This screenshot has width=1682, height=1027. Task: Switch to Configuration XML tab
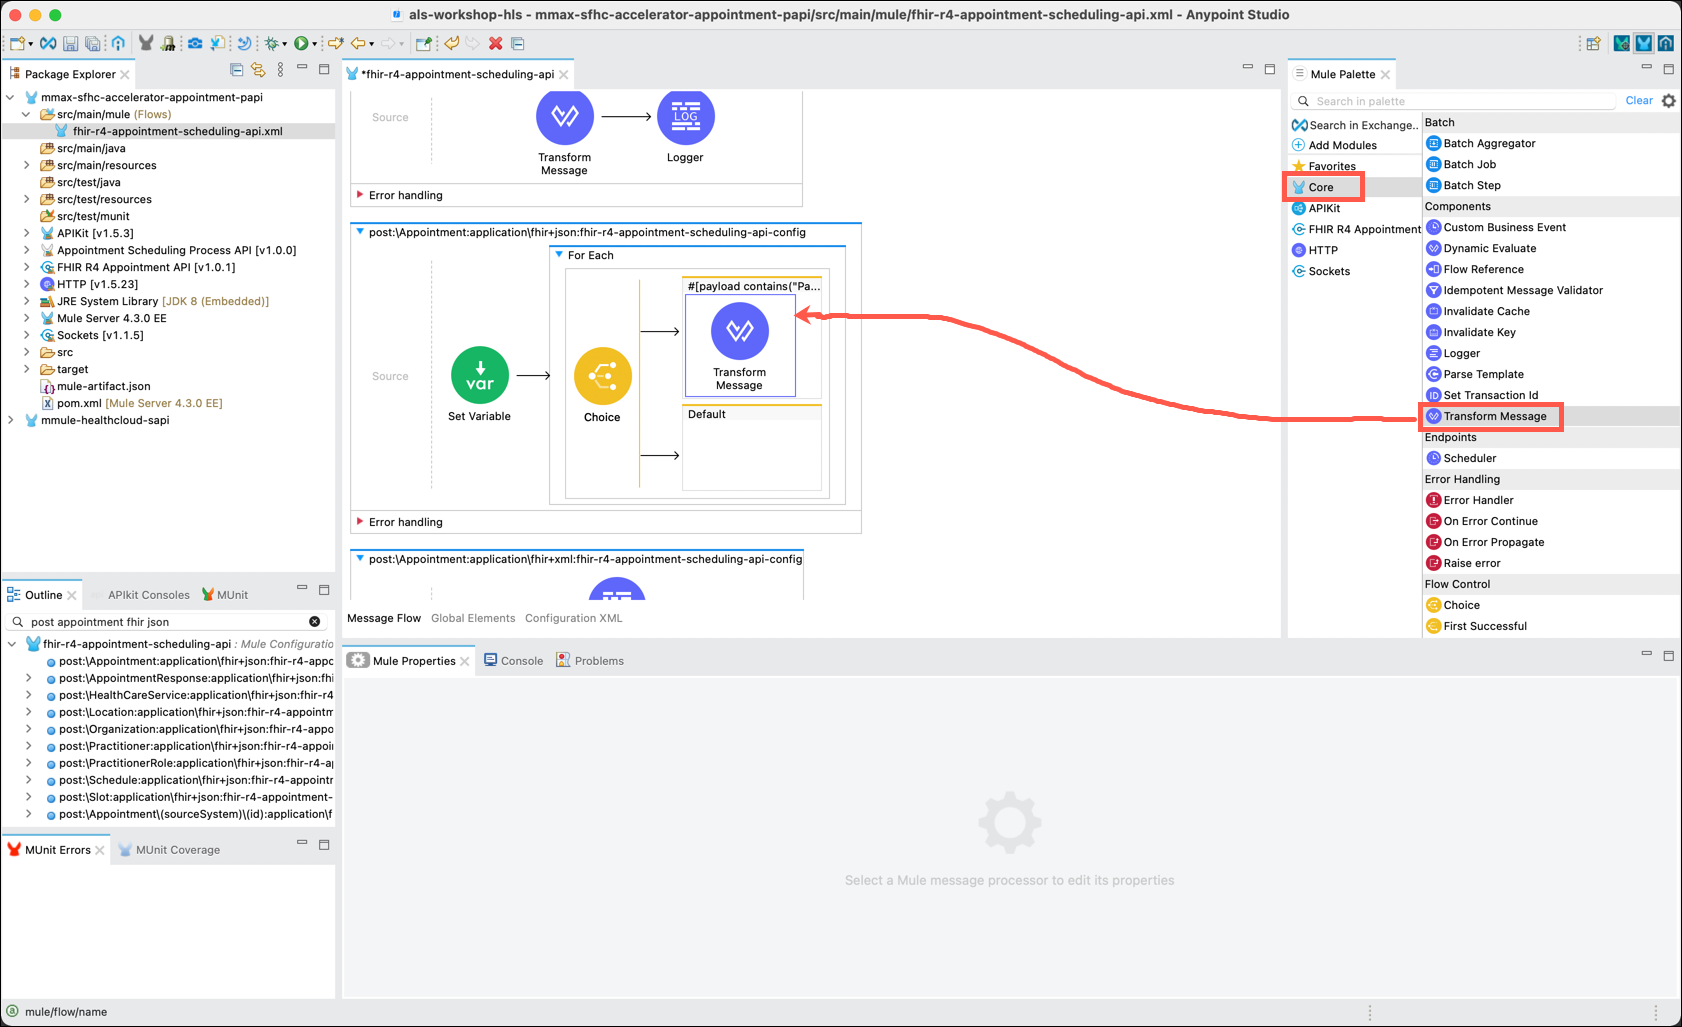[x=574, y=618]
